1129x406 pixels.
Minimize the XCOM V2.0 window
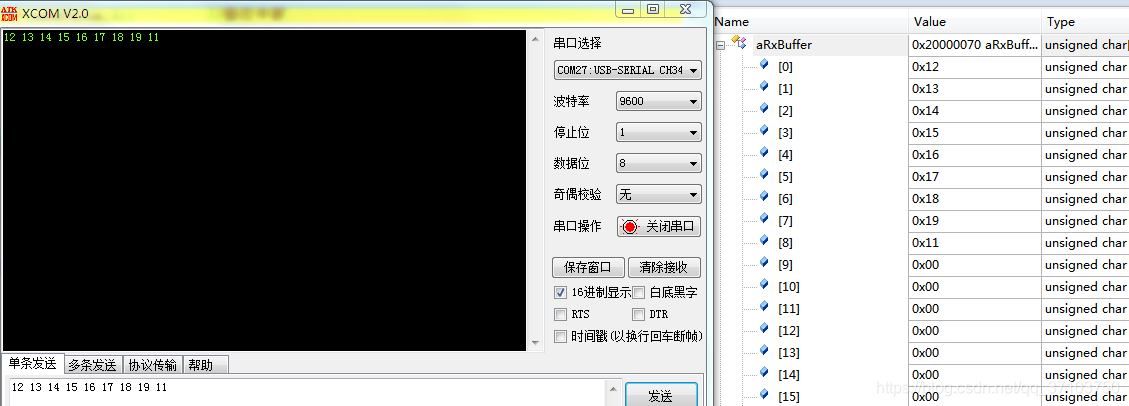coord(629,9)
